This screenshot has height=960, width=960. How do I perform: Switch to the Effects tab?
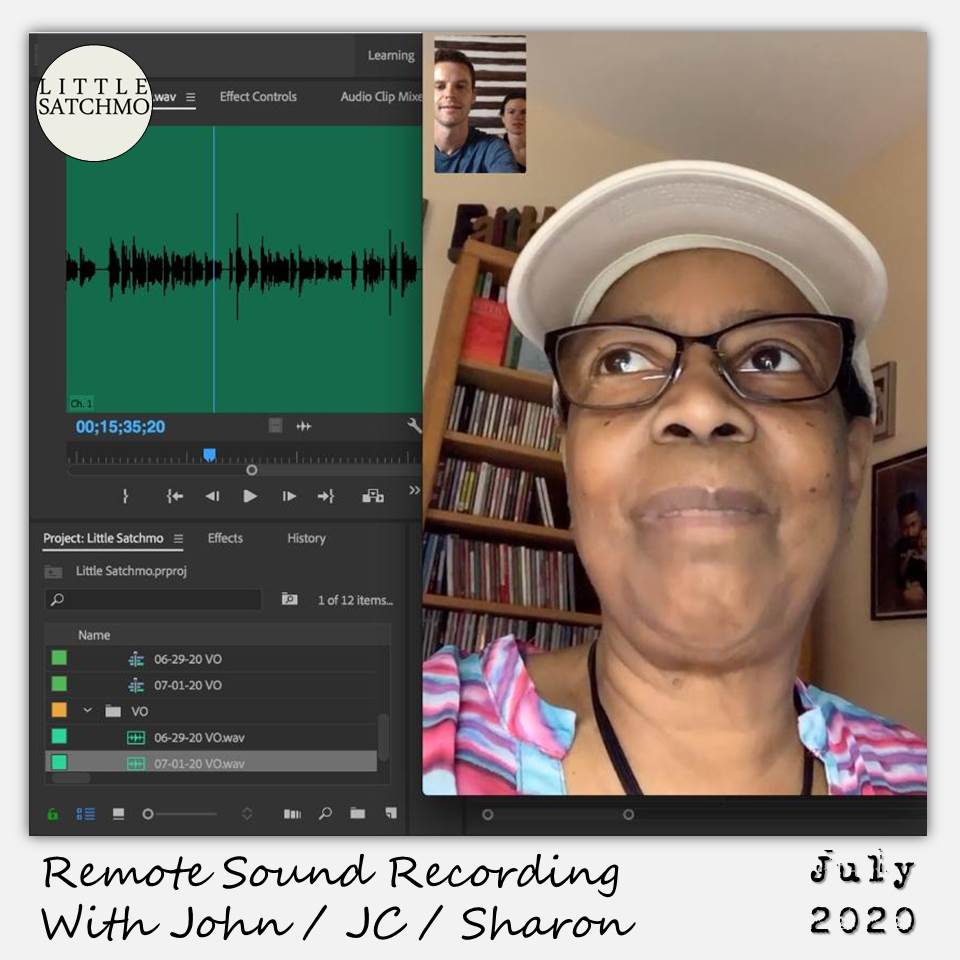[225, 538]
